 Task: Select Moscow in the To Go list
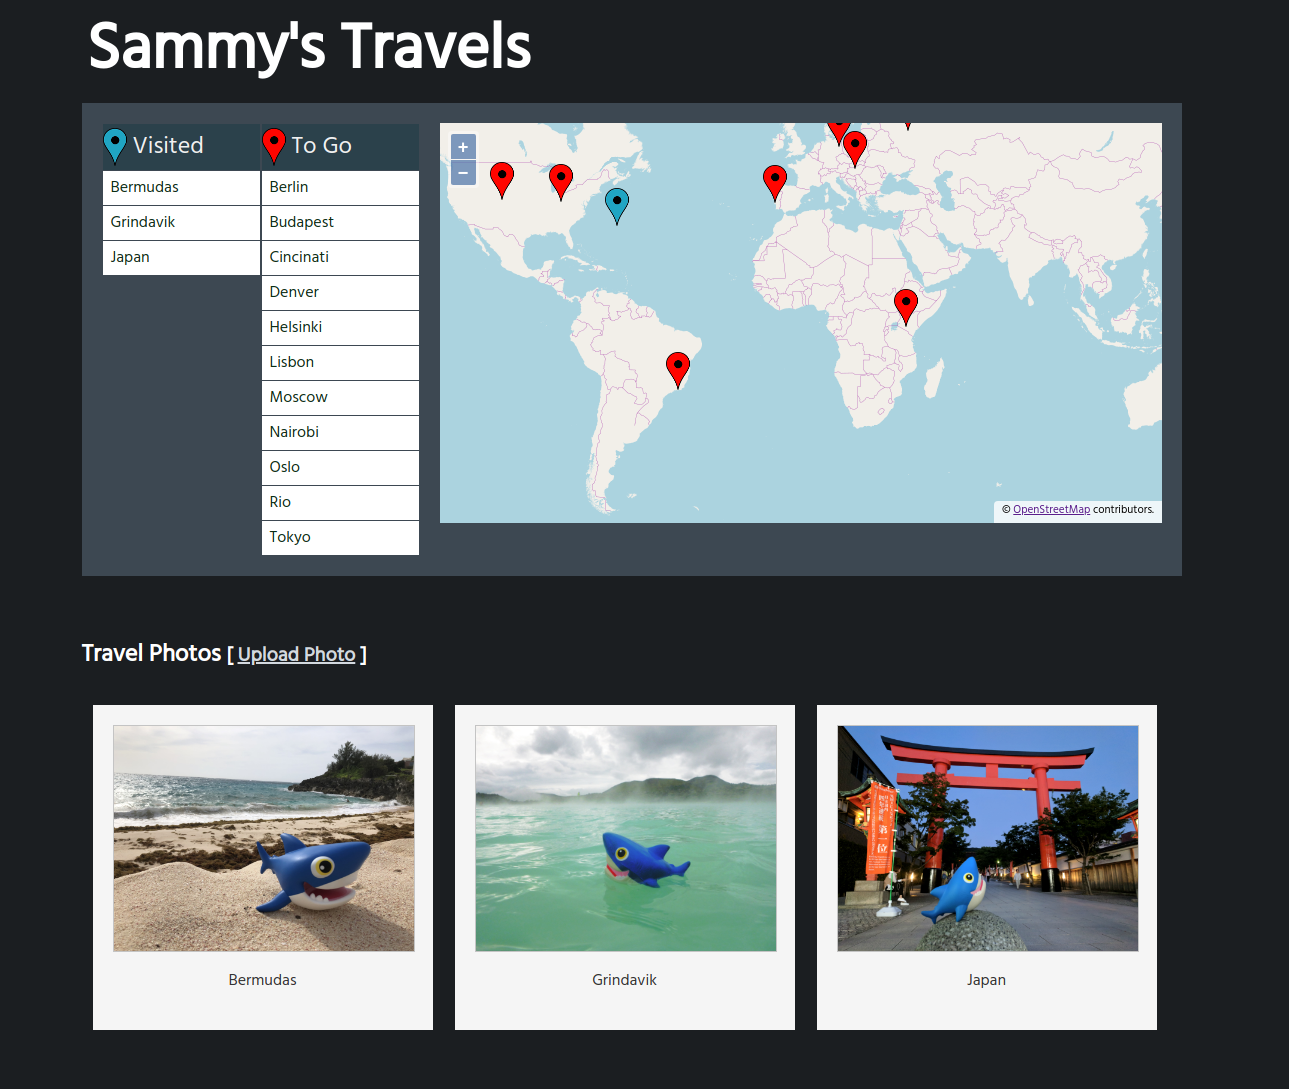340,398
